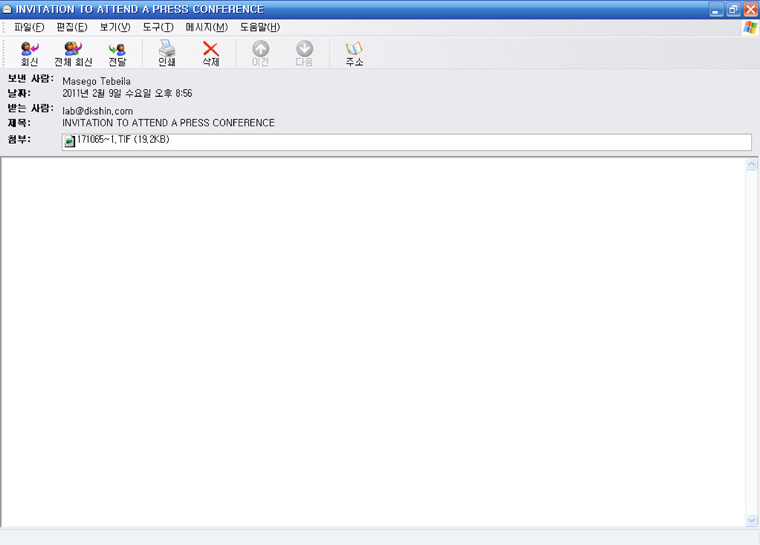Image resolution: width=760 pixels, height=545 pixels.
Task: Open the 편집(E) menu
Action: (x=72, y=27)
